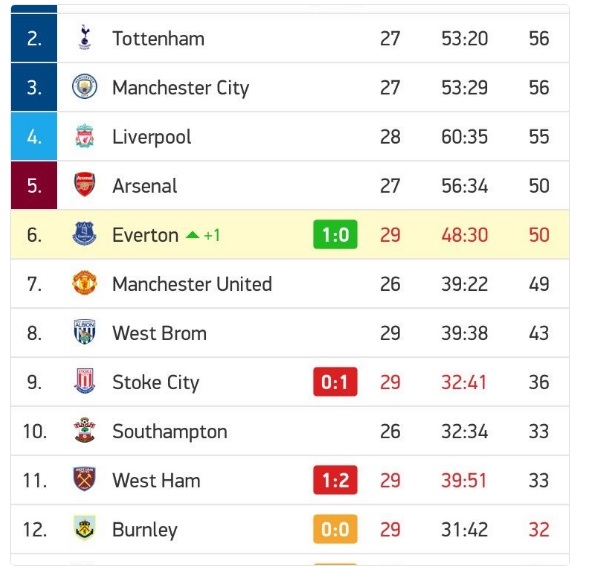Open Stoke City's red 0:1 score badge
Image resolution: width=593 pixels, height=566 pixels.
[335, 382]
